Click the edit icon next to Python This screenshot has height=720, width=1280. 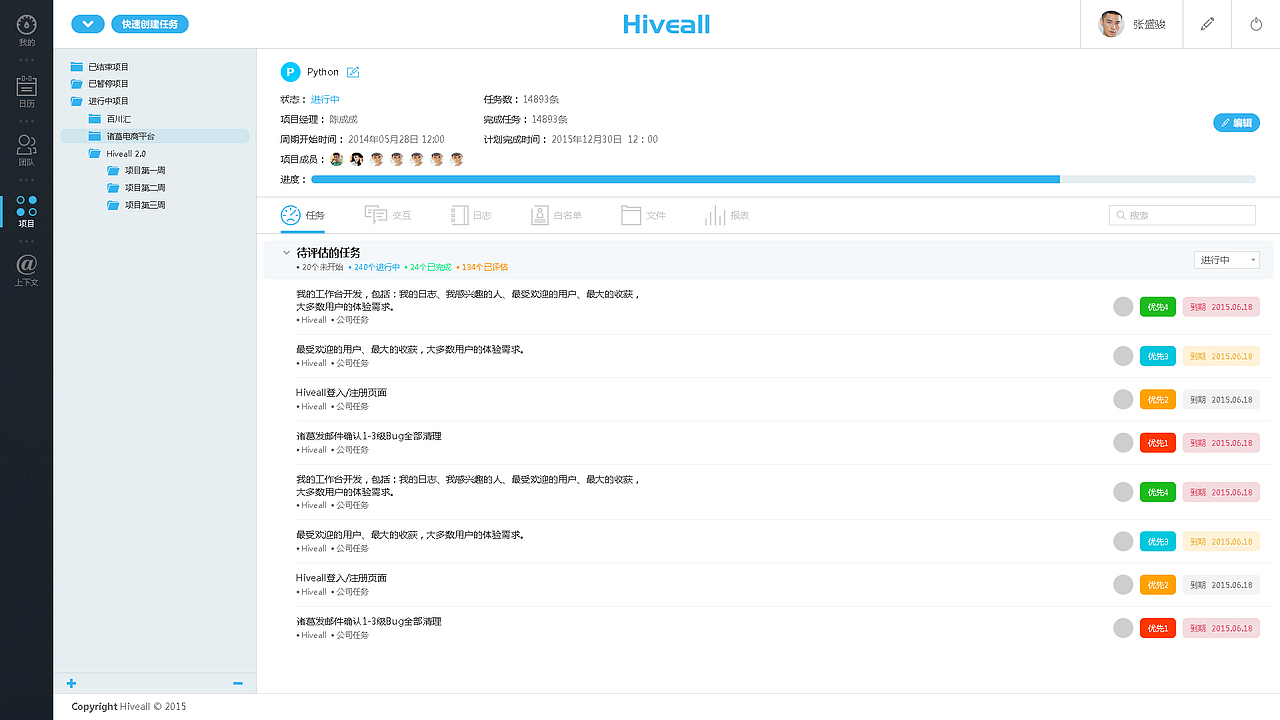click(x=353, y=72)
